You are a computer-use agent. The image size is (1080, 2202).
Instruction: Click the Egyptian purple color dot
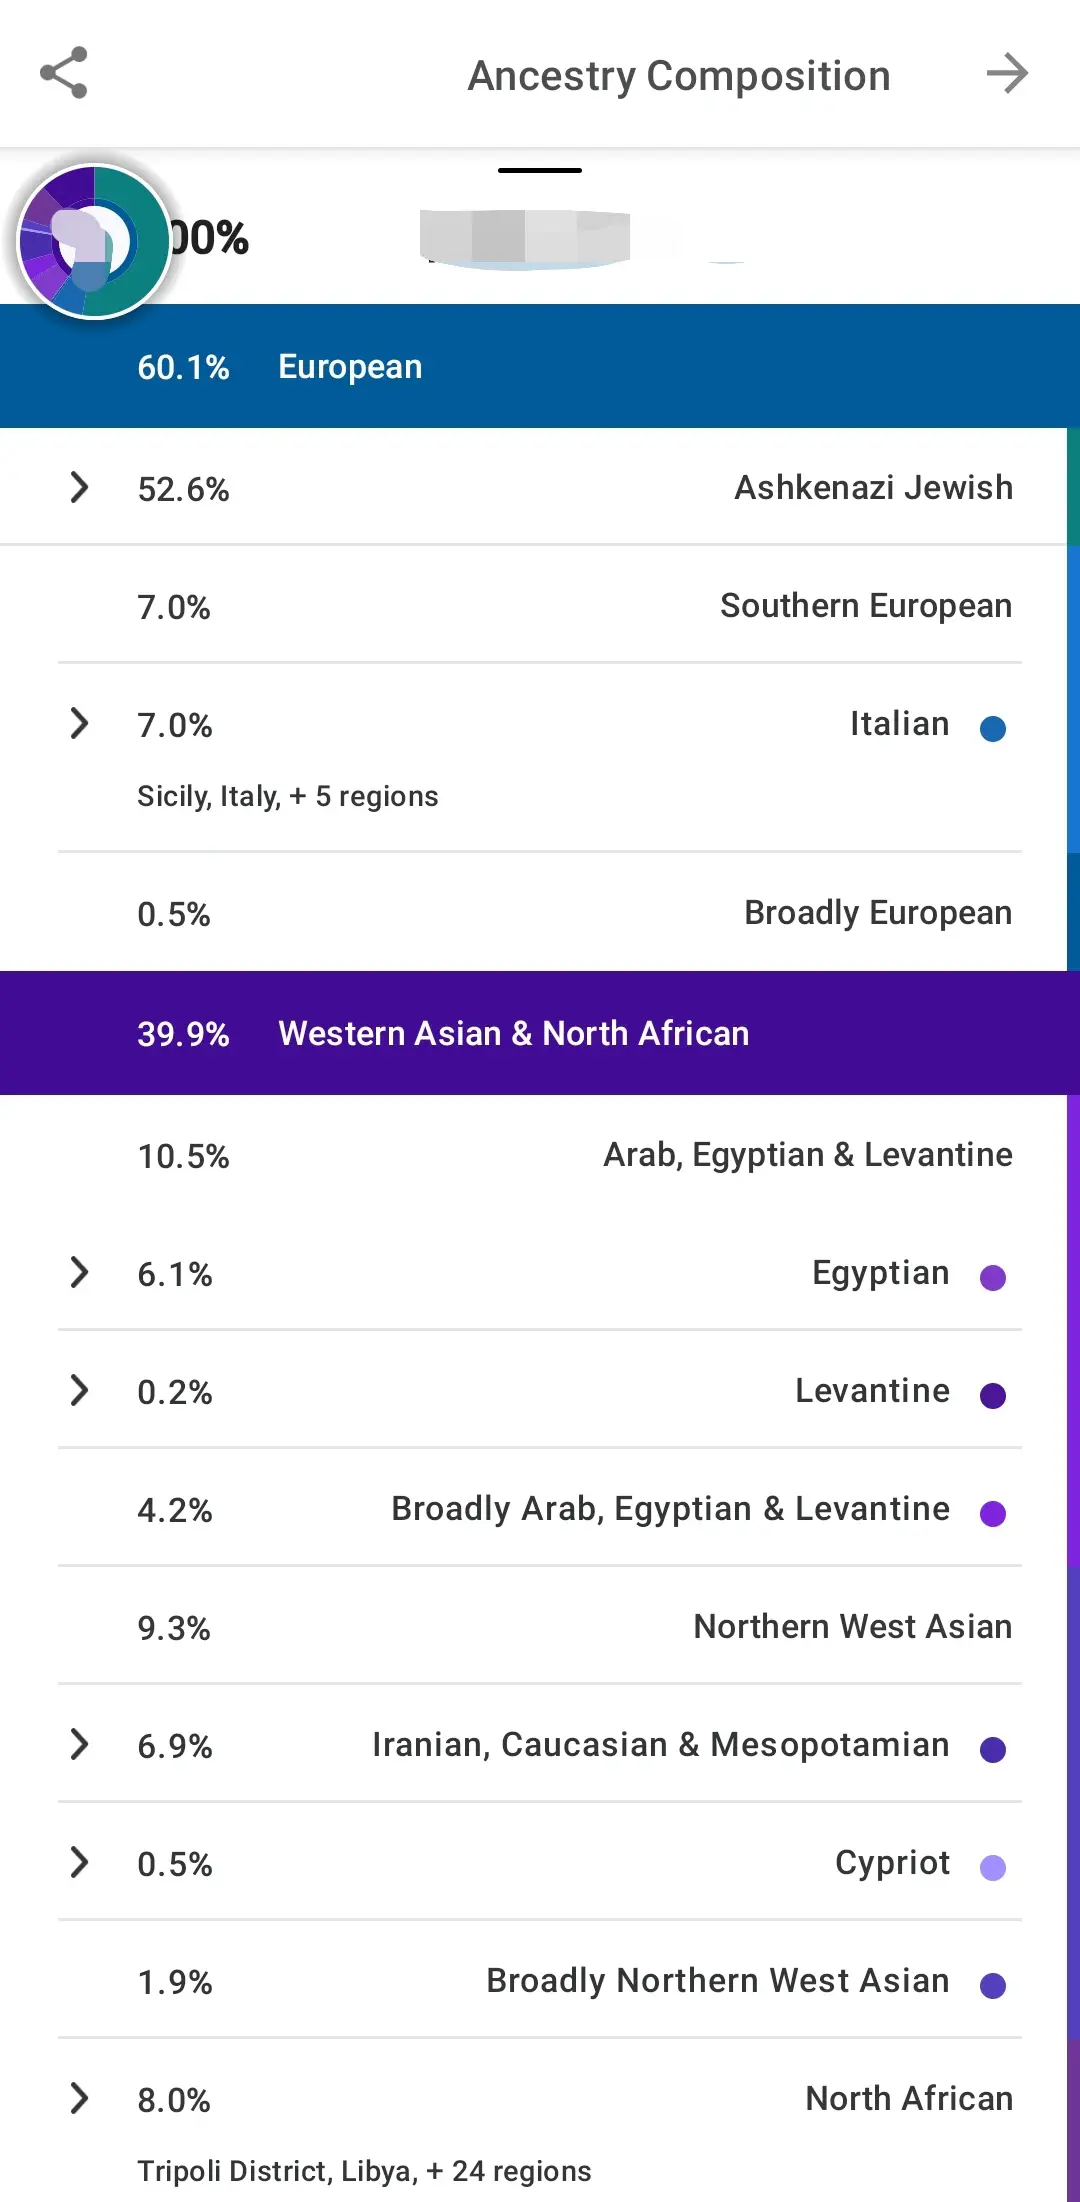click(993, 1278)
